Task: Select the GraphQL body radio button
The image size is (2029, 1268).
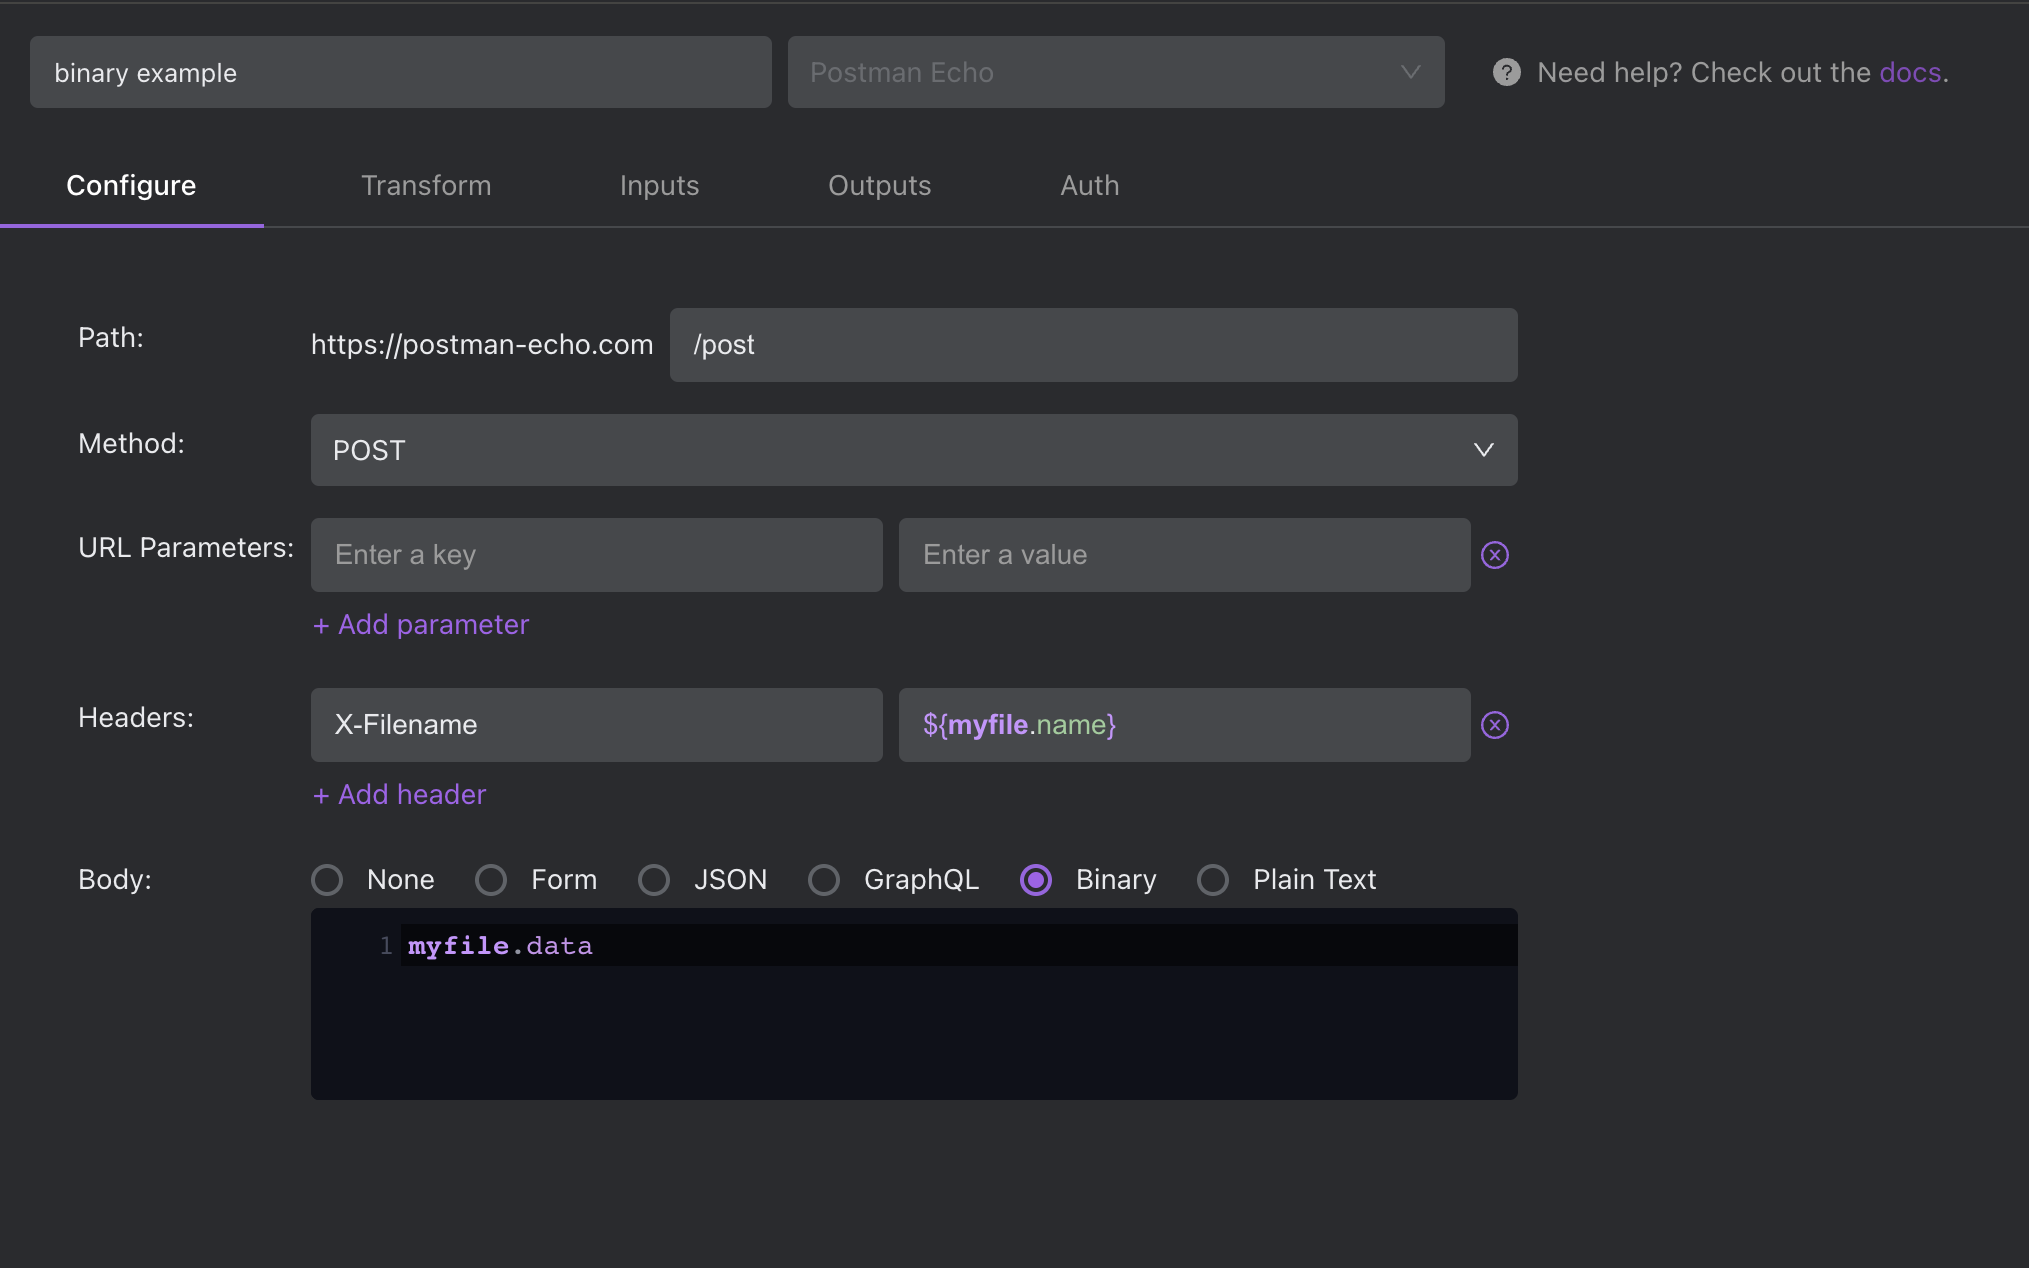Action: click(824, 880)
